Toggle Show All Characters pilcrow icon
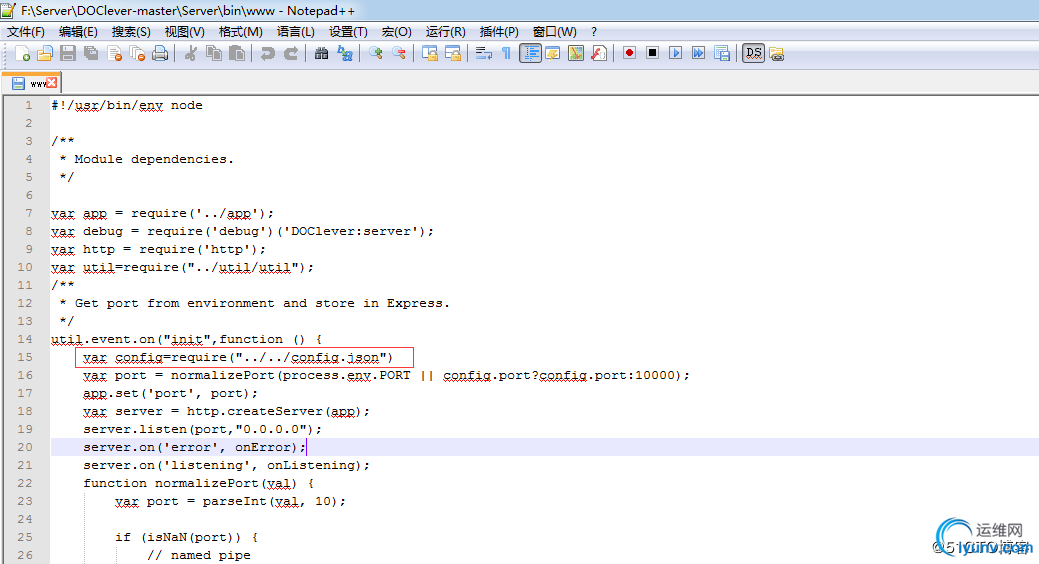The width and height of the screenshot is (1039, 564). [x=506, y=54]
